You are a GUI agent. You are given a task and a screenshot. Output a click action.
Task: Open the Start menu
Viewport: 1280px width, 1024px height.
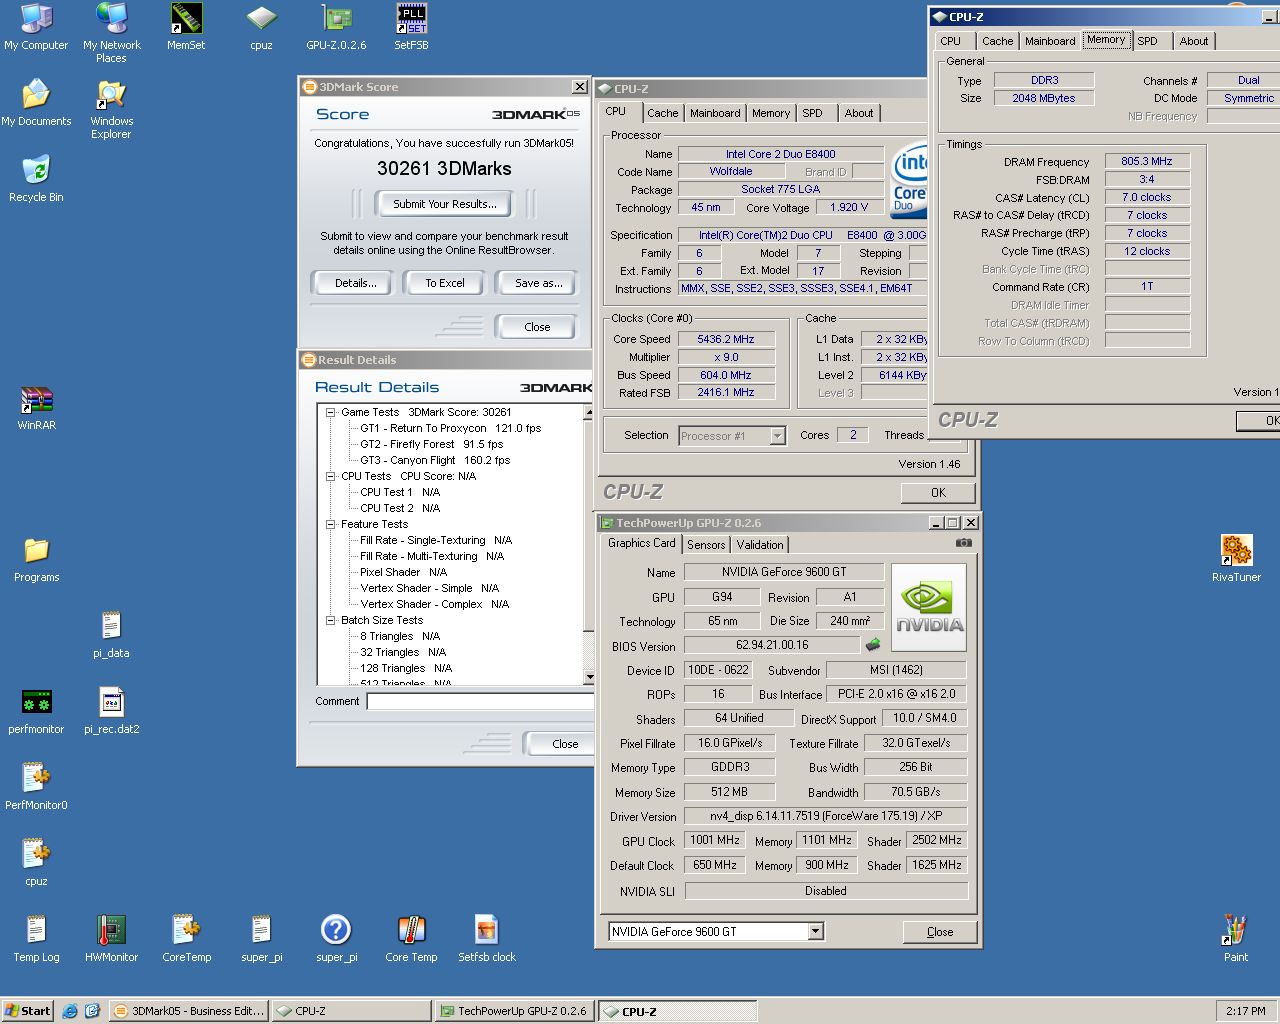click(x=27, y=1011)
